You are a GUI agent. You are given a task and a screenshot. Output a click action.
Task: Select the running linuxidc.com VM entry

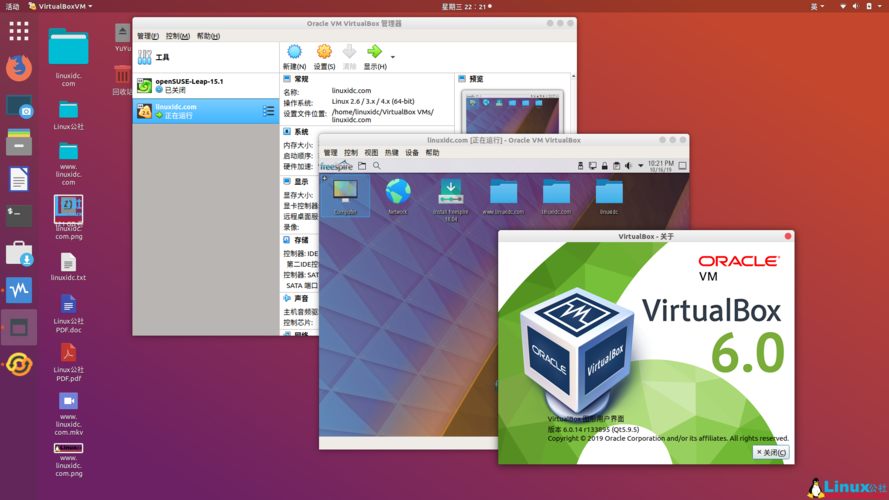pos(206,111)
